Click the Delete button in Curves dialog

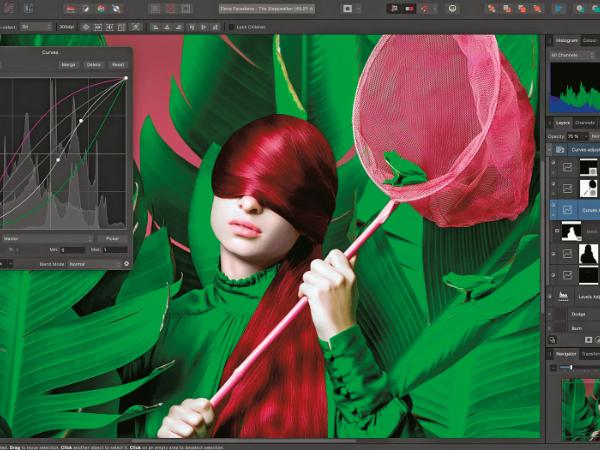pyautogui.click(x=93, y=64)
